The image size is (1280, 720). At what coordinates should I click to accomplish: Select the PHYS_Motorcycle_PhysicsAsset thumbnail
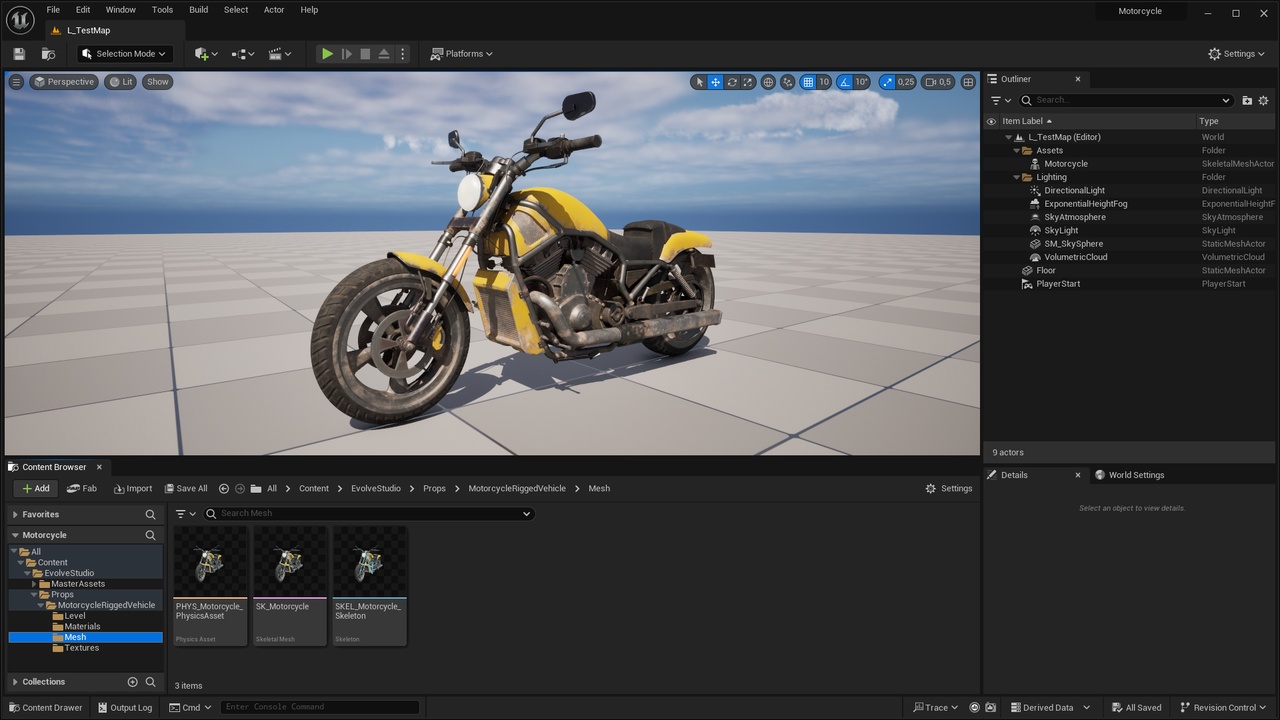(210, 585)
